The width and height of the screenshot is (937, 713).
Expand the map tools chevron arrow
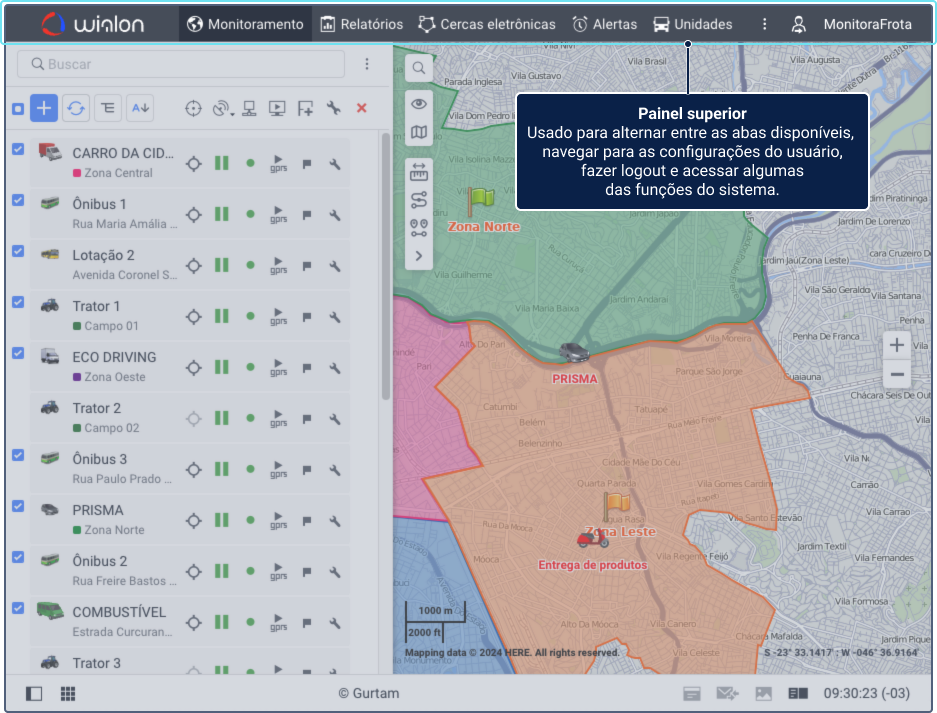click(x=419, y=256)
